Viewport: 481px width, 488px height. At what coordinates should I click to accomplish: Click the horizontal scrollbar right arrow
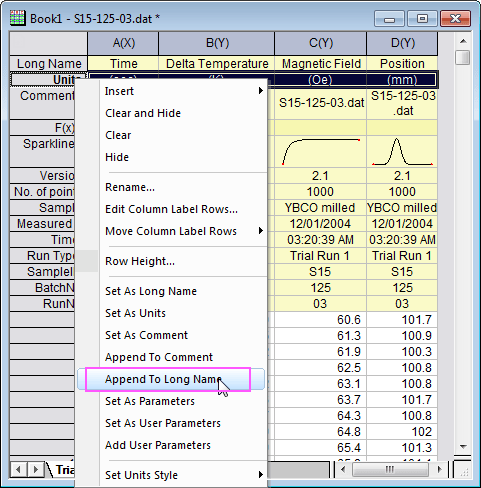point(440,470)
